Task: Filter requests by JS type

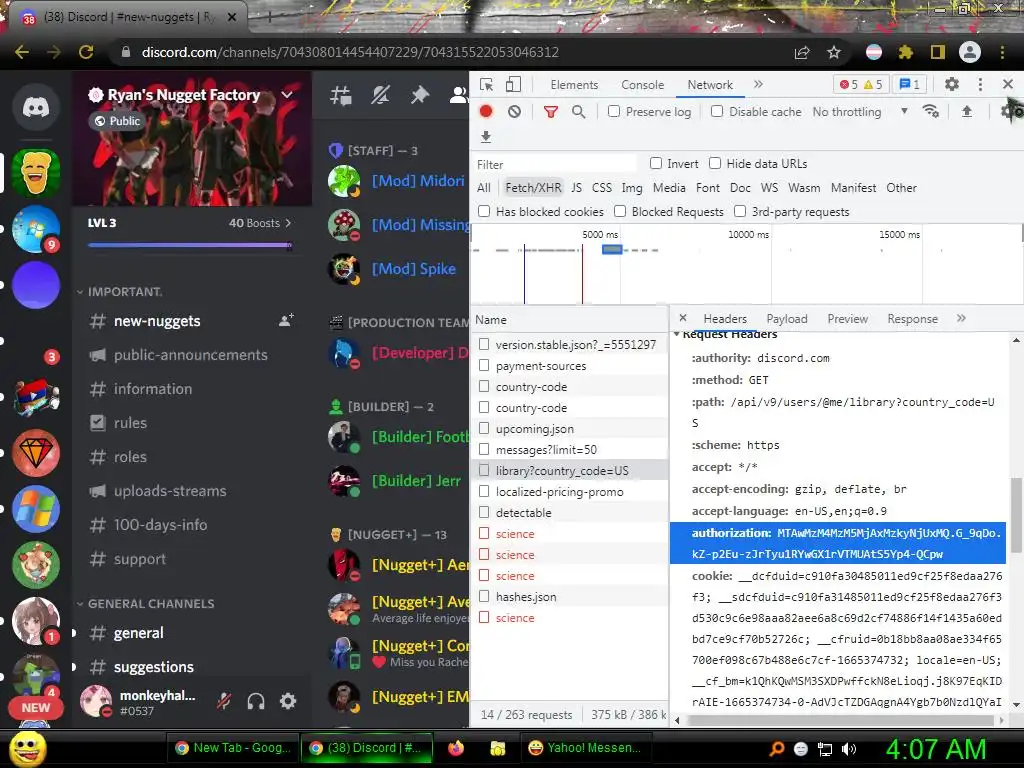Action: (577, 188)
